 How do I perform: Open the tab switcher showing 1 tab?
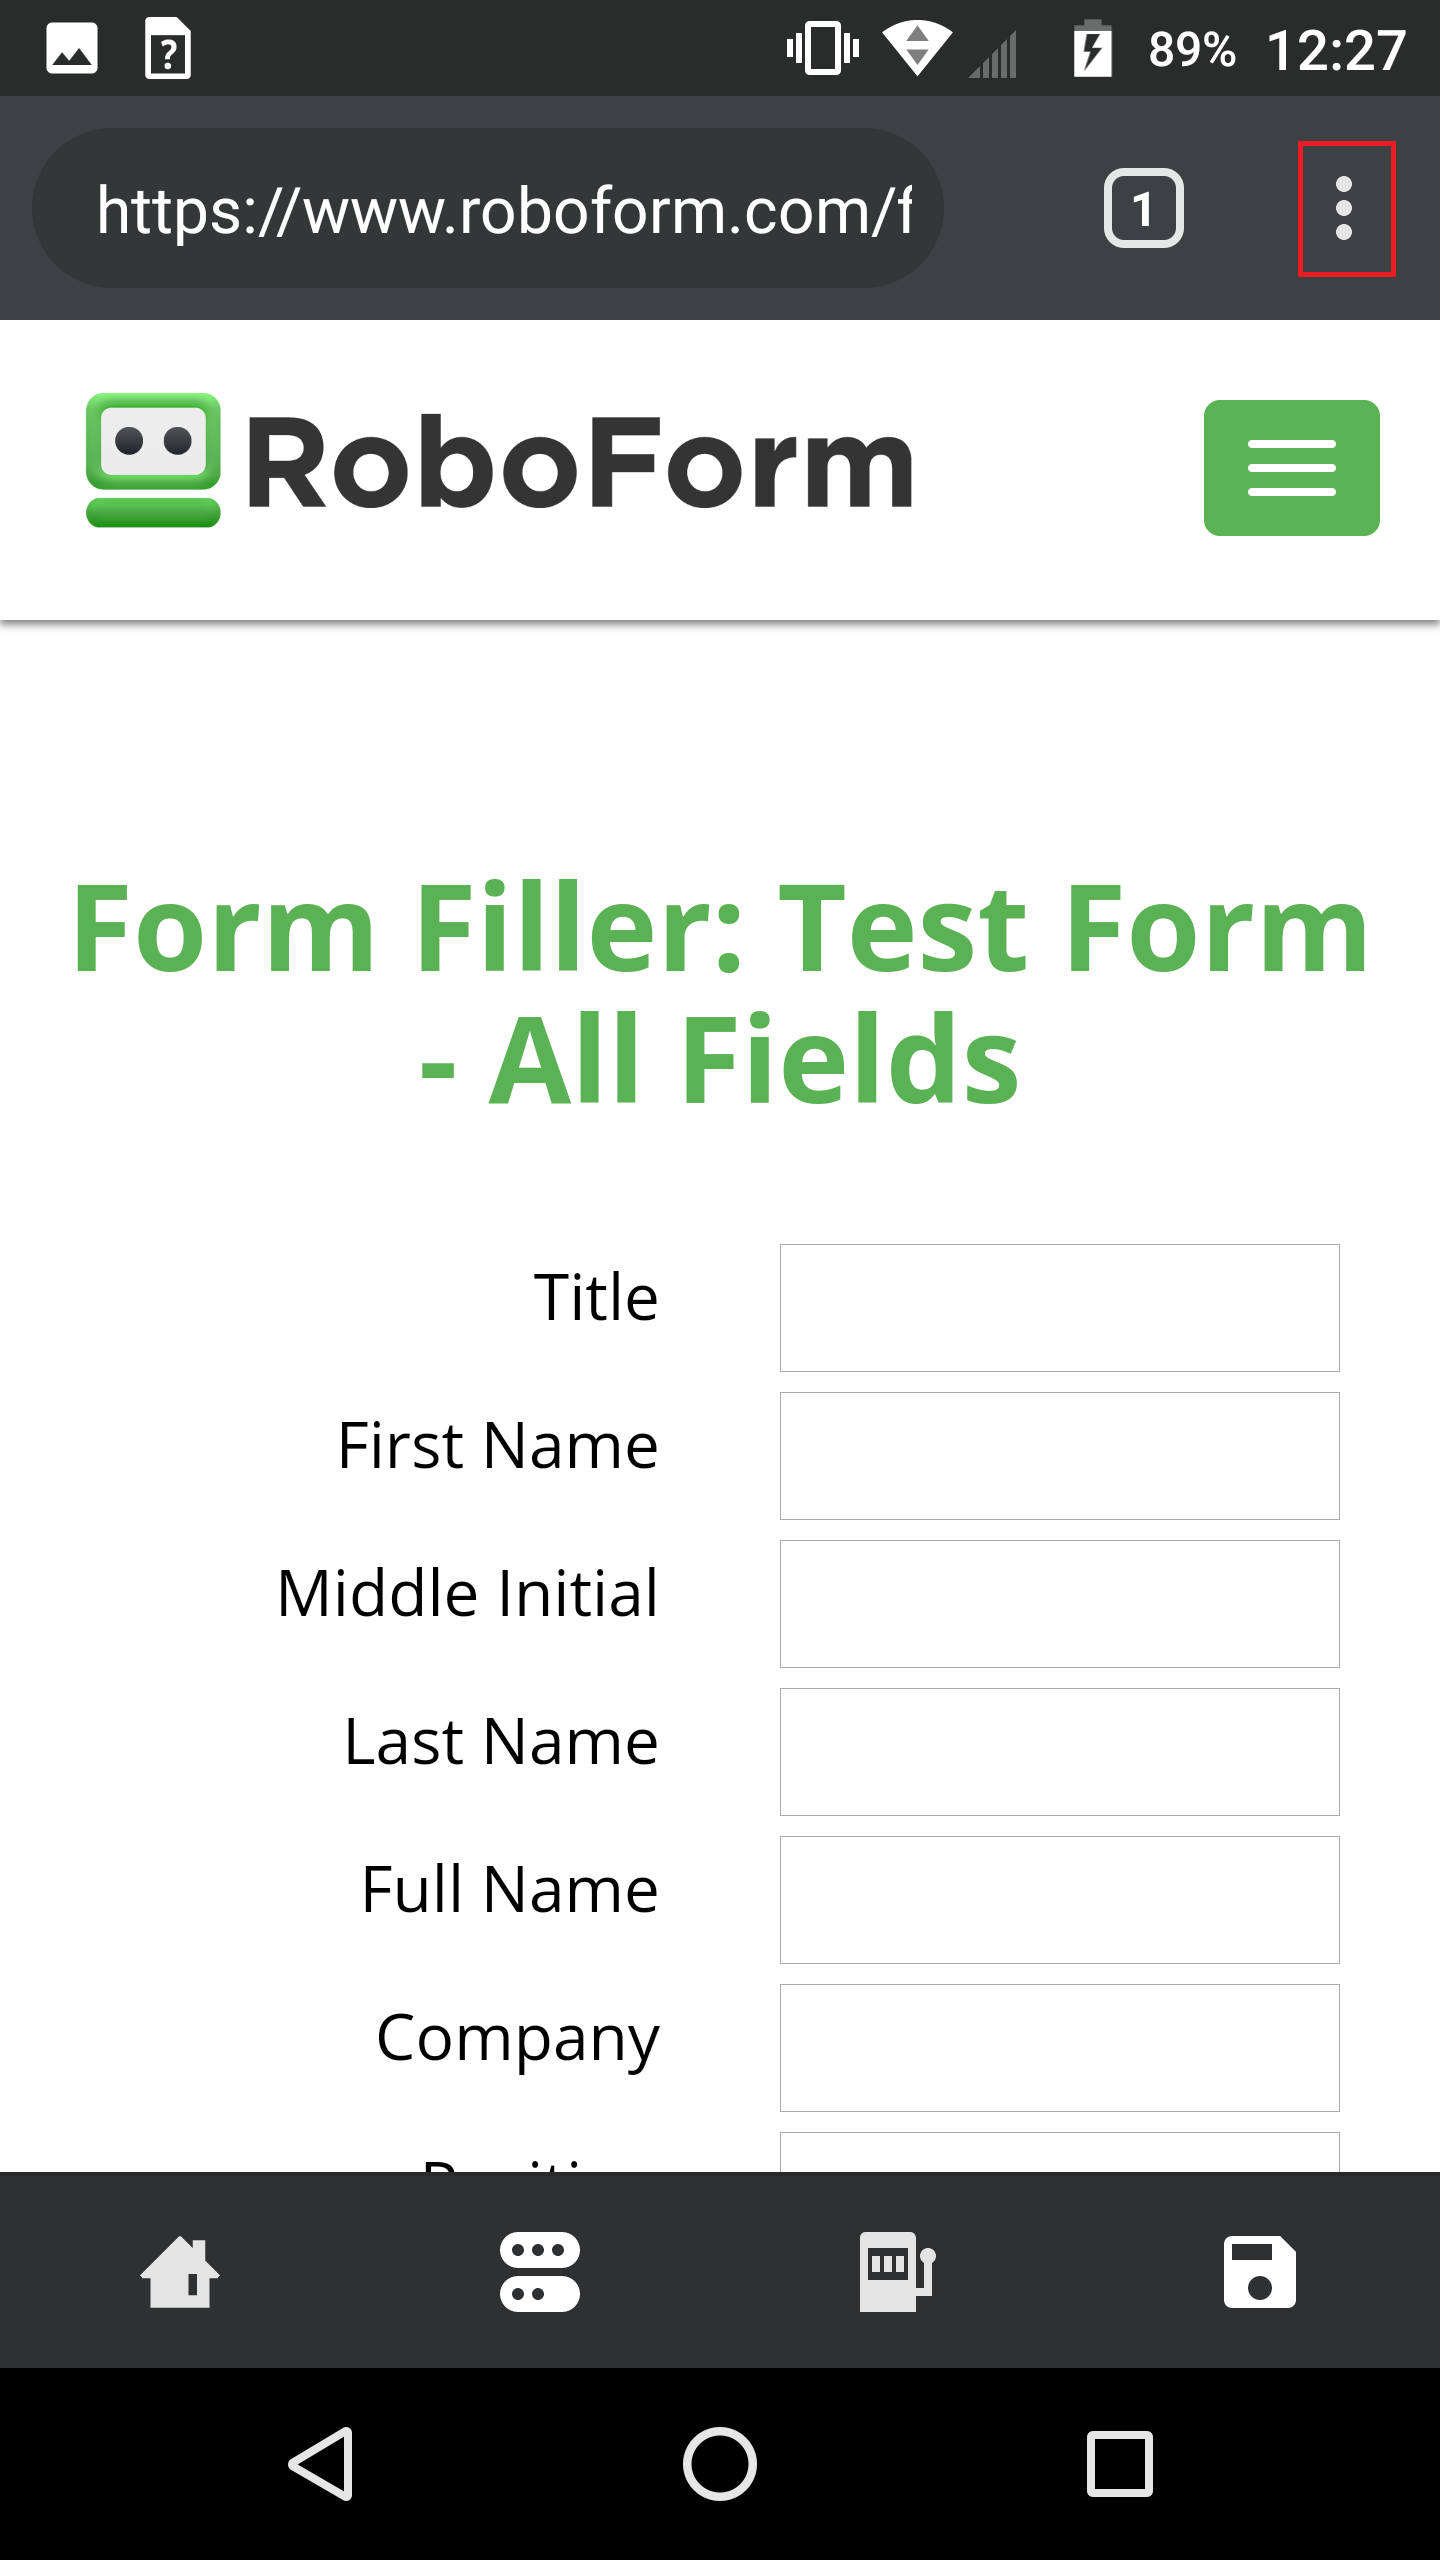click(1143, 209)
